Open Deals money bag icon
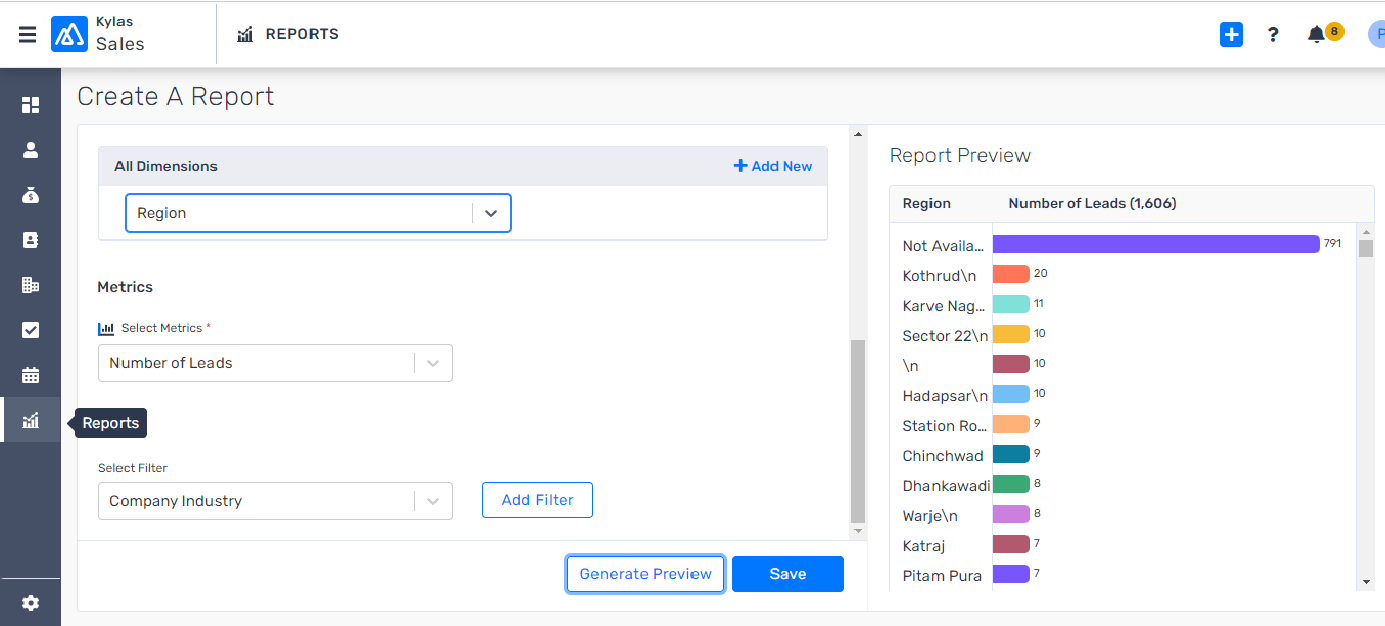The image size is (1385, 626). coord(30,195)
